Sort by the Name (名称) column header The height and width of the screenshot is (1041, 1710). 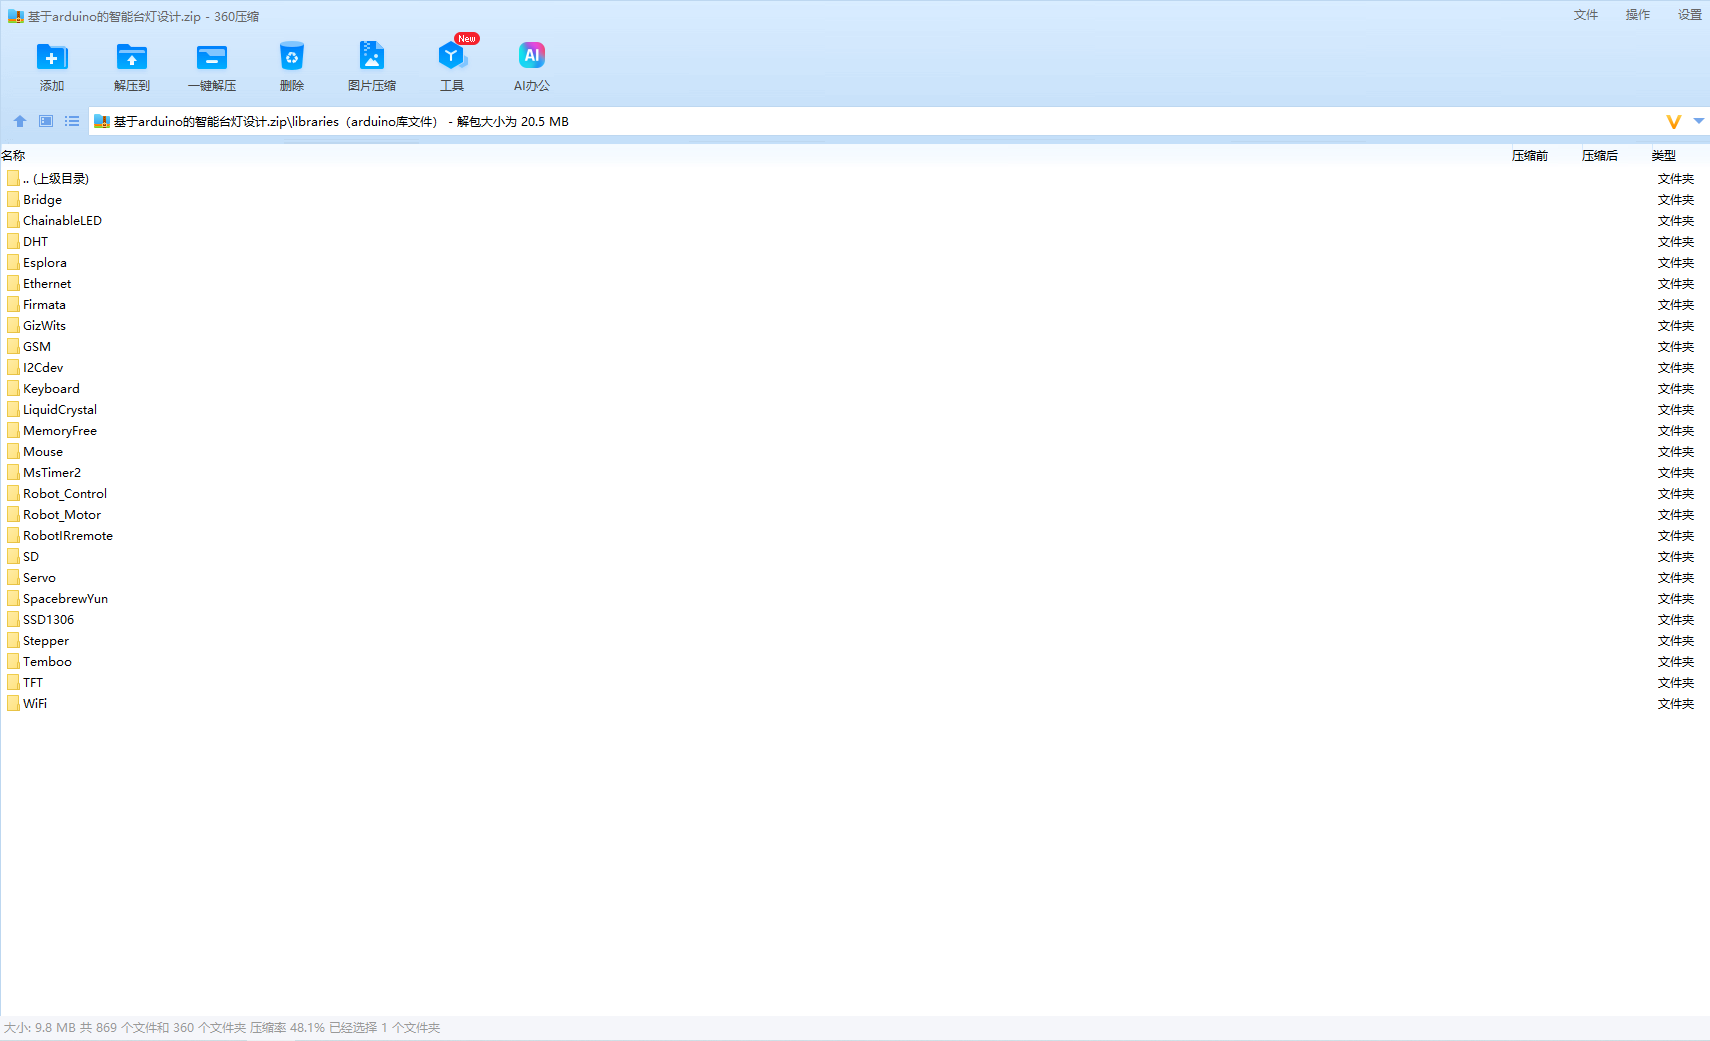pos(14,156)
